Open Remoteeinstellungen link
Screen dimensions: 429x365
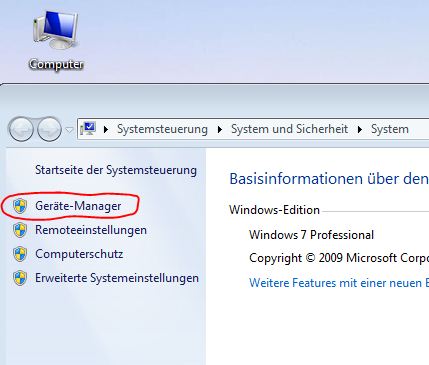(x=91, y=230)
